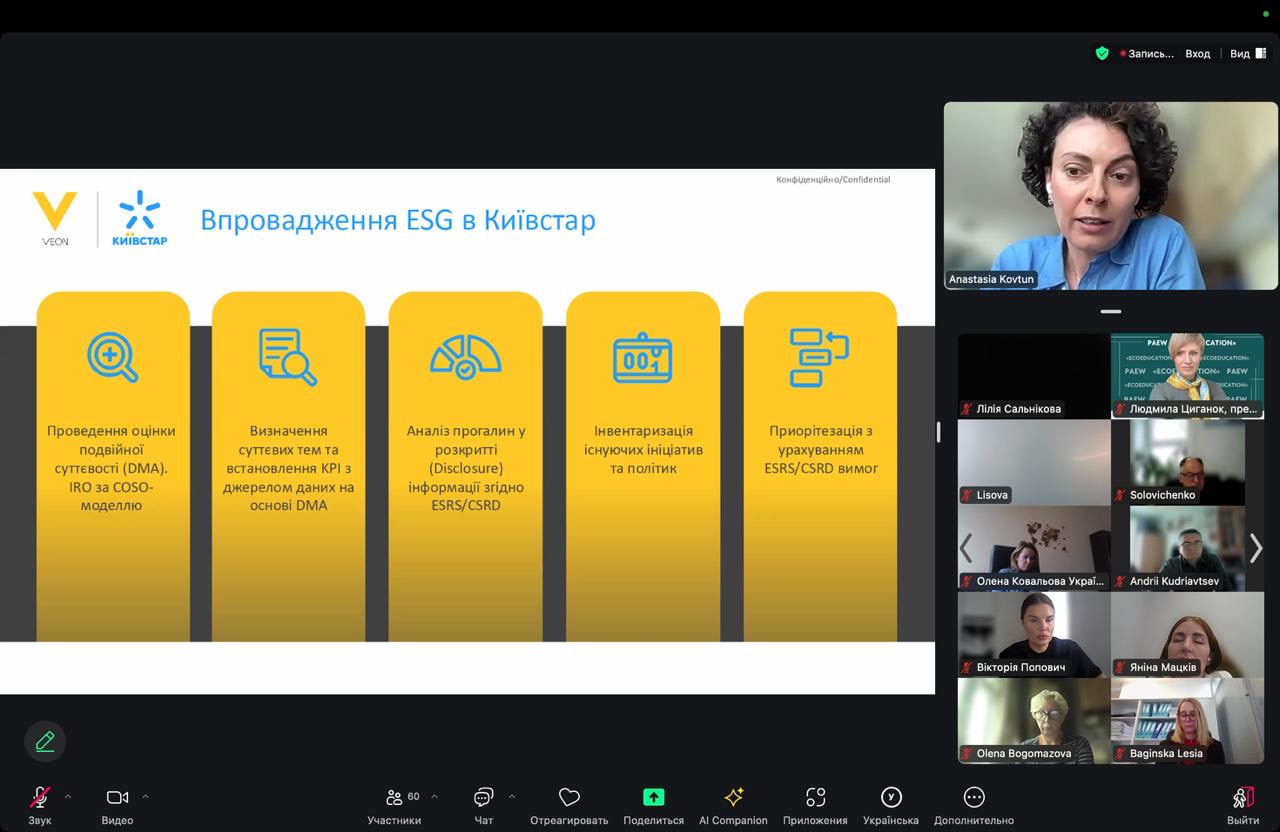1280x832 pixels.
Task: Click green Поделиться share screen icon
Action: click(x=653, y=797)
